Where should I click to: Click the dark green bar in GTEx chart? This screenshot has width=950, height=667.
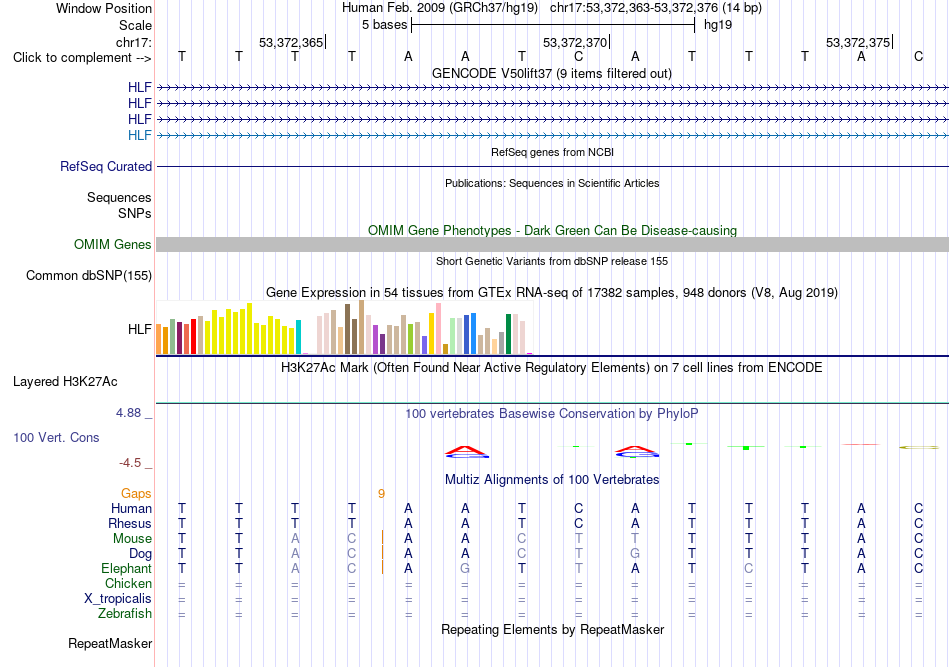tap(508, 334)
